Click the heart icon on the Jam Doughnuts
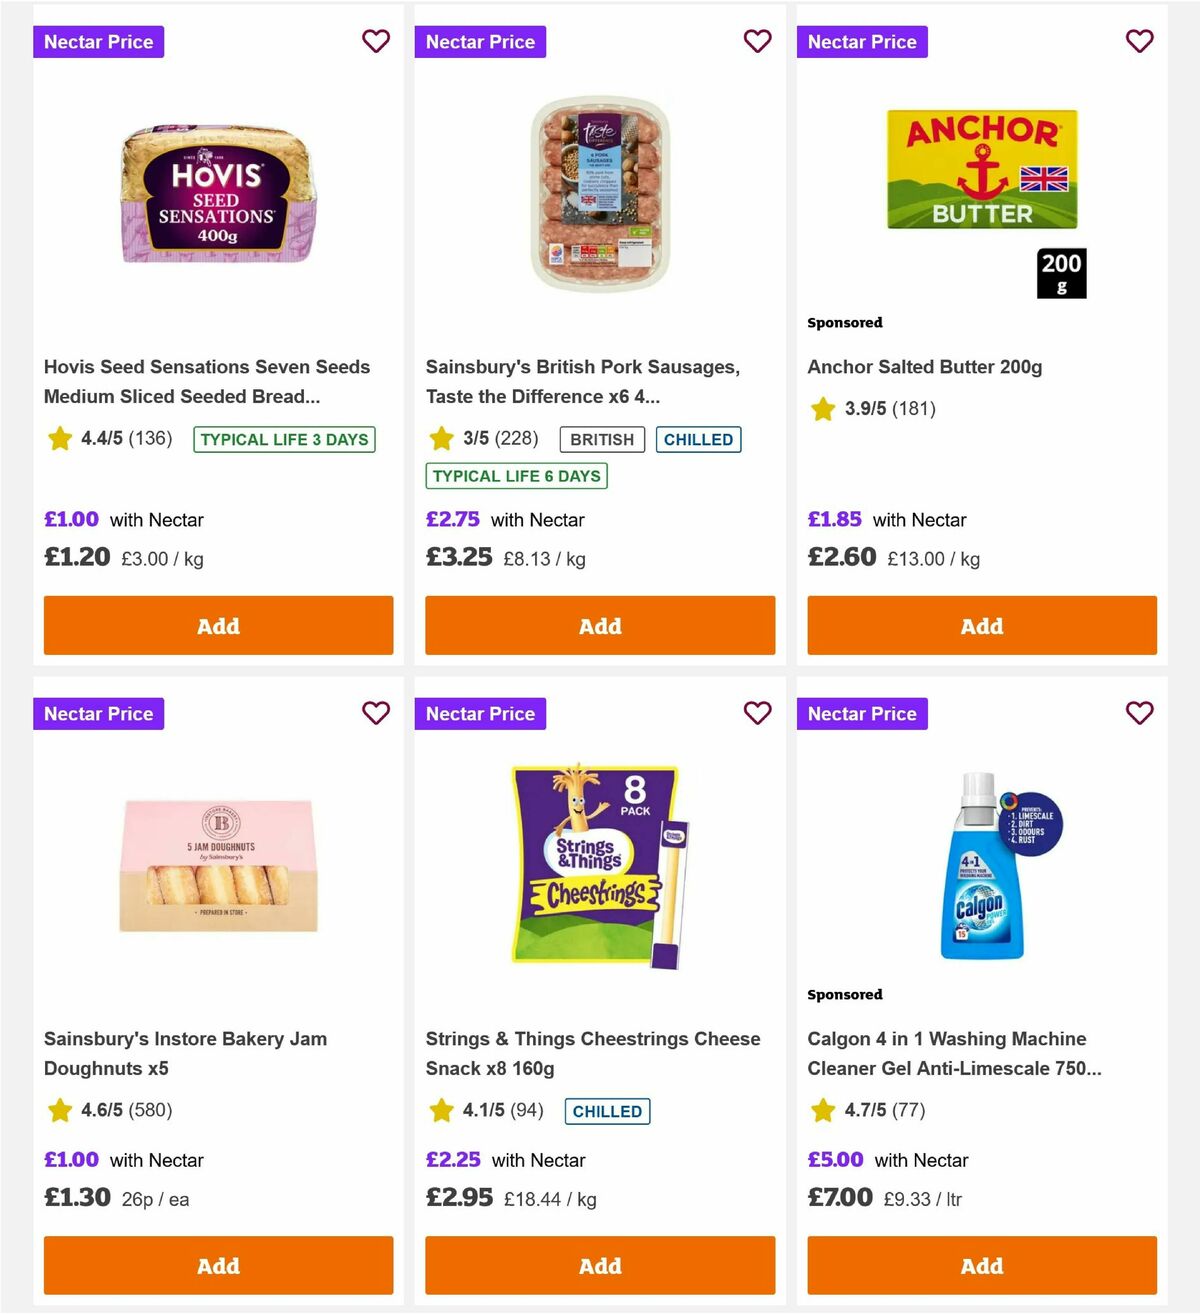 tap(376, 713)
